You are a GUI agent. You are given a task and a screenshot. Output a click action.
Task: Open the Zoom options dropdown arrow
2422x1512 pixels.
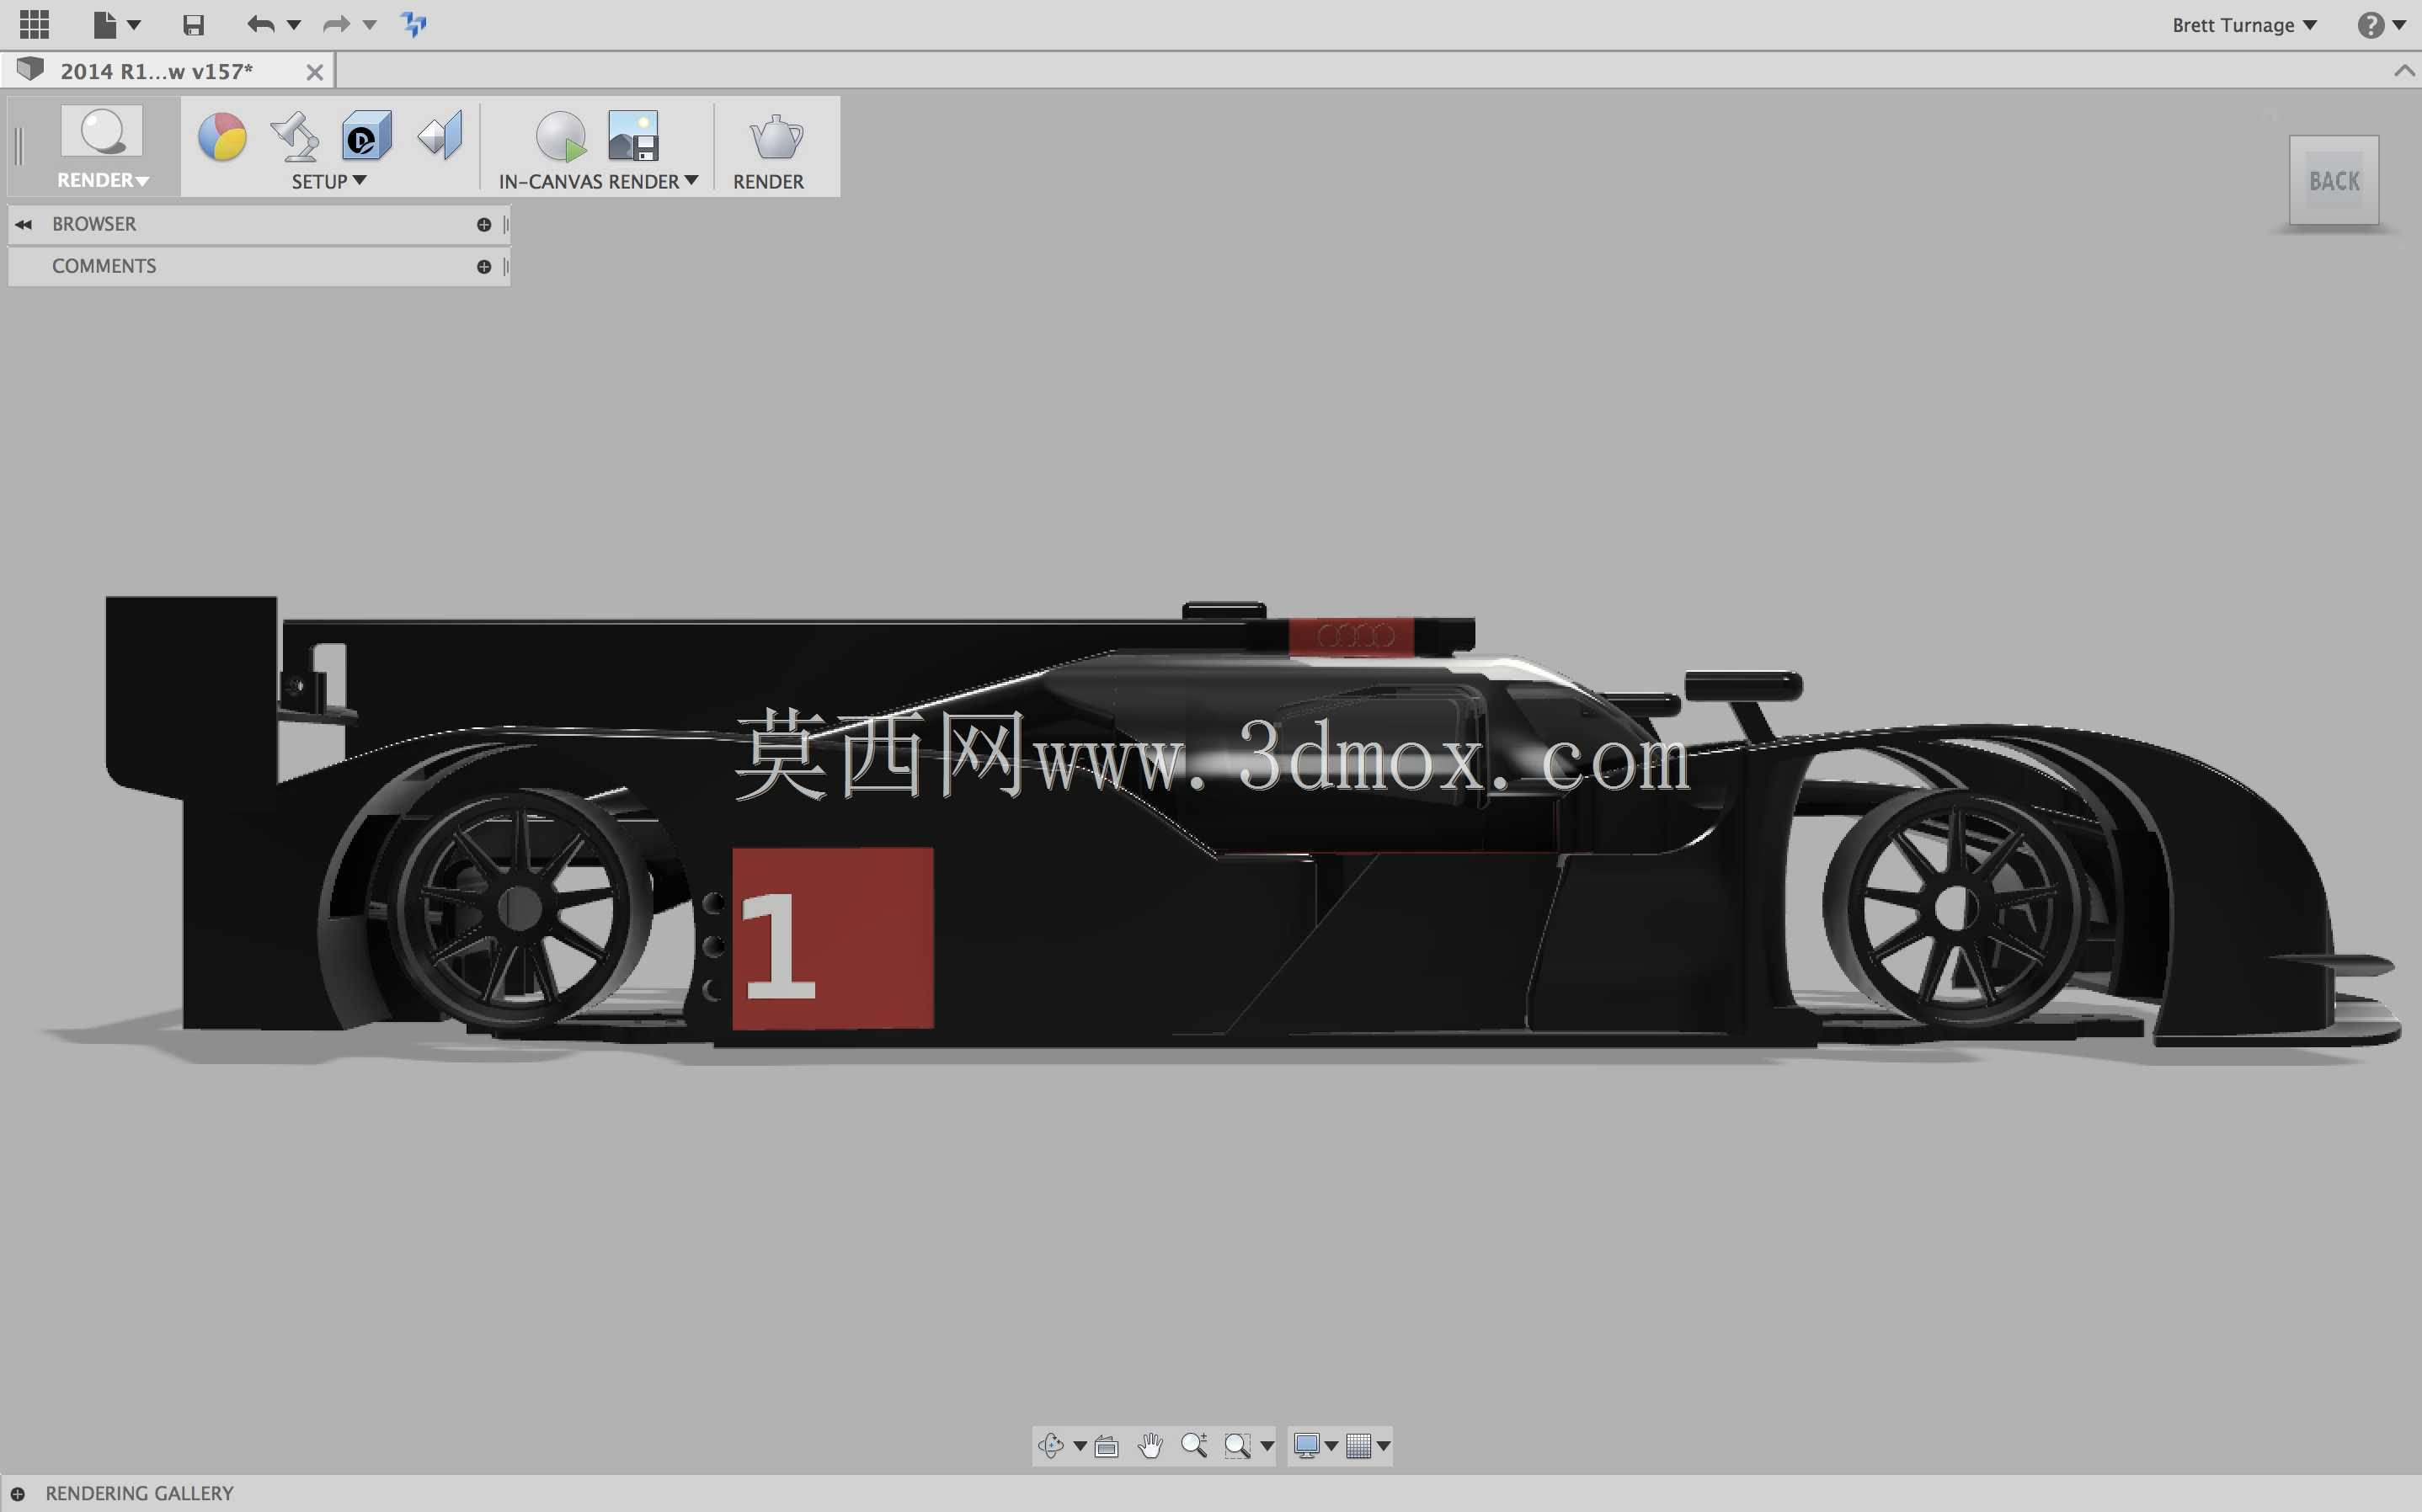[x=1267, y=1446]
